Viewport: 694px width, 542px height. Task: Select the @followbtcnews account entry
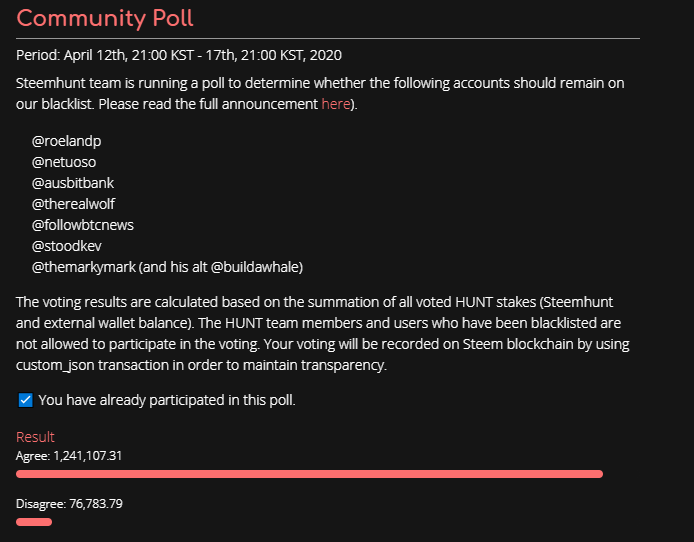click(83, 225)
